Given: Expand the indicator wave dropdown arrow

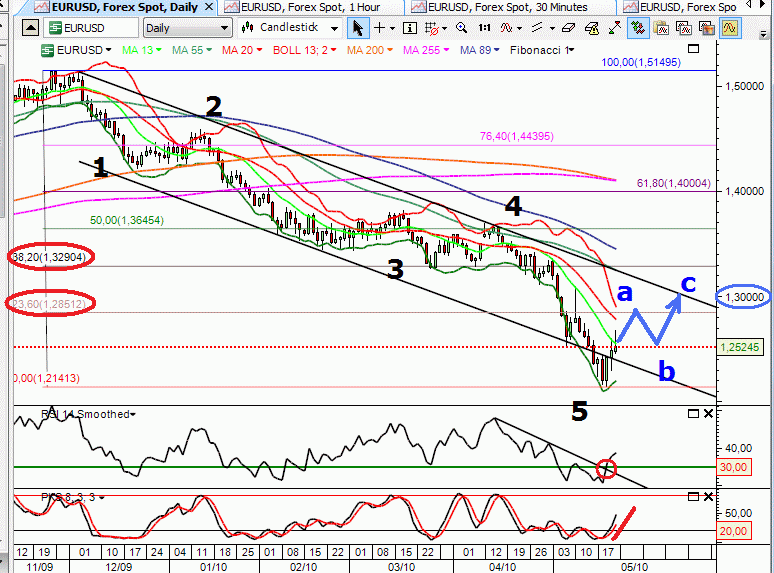Looking at the screenshot, I should point(519,29).
